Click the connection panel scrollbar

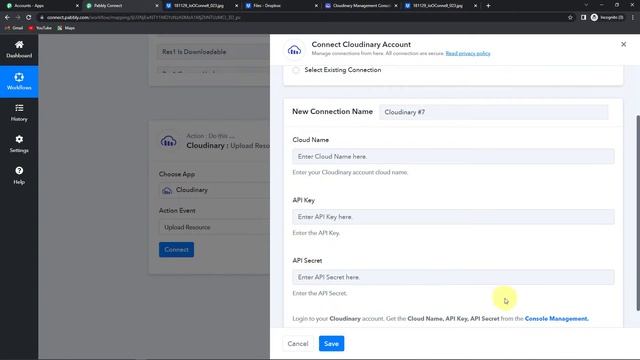click(638, 212)
